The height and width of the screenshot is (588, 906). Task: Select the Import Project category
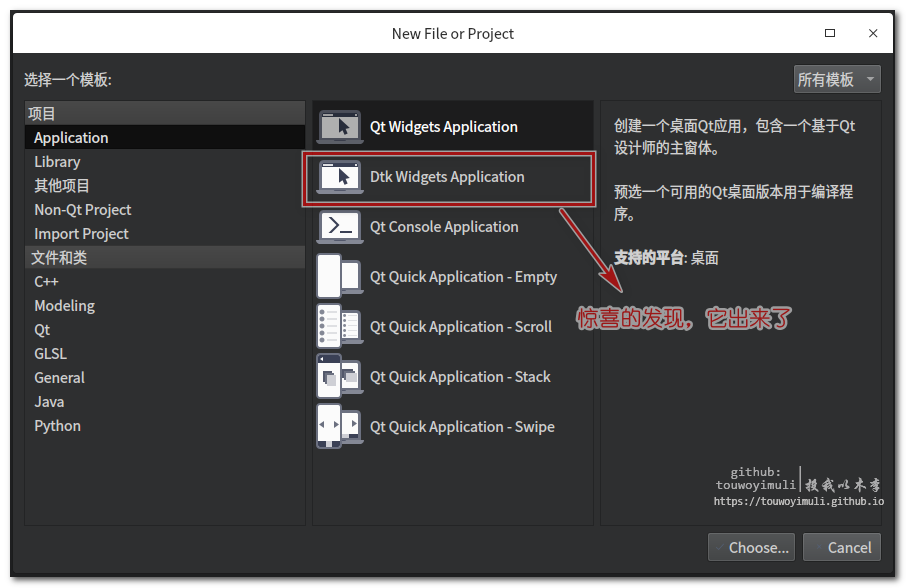[x=165, y=233]
